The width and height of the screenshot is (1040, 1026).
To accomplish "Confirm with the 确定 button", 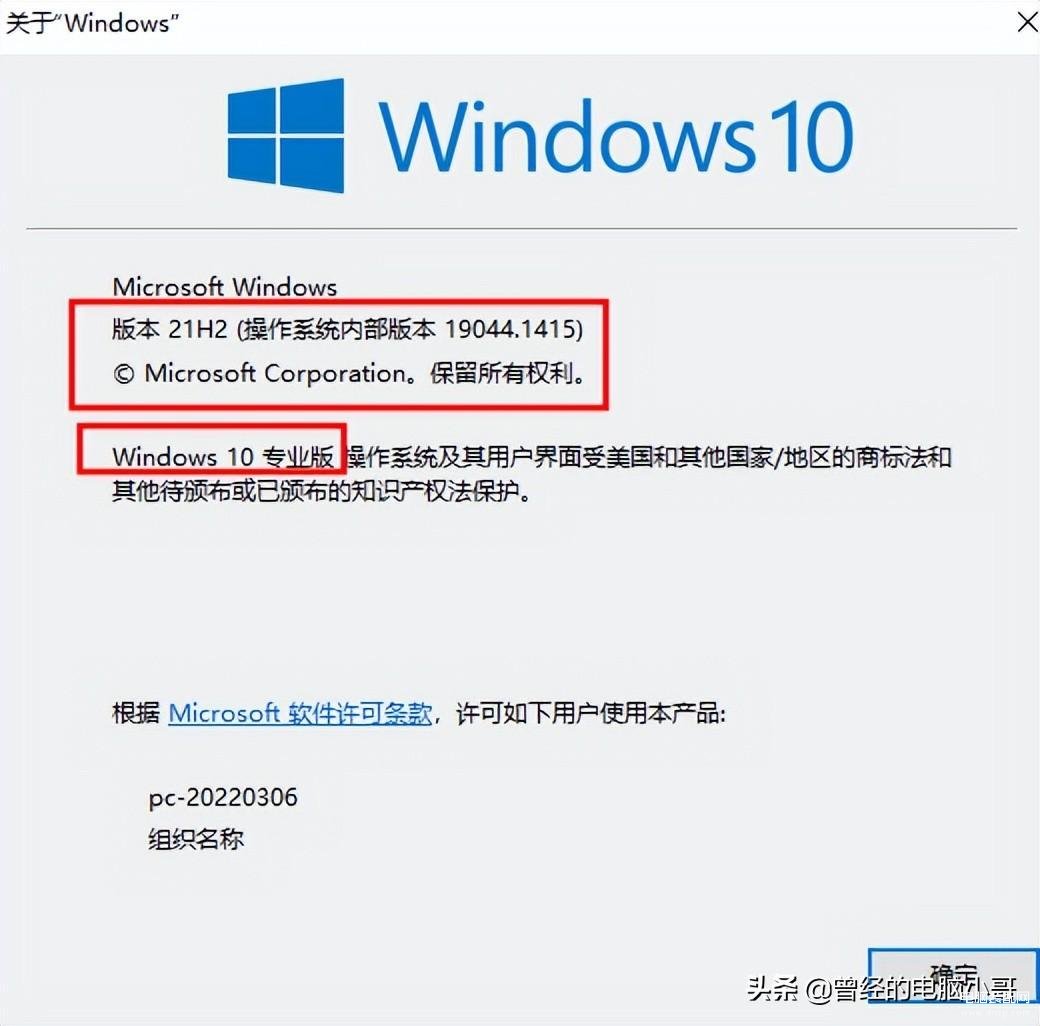I will point(953,978).
